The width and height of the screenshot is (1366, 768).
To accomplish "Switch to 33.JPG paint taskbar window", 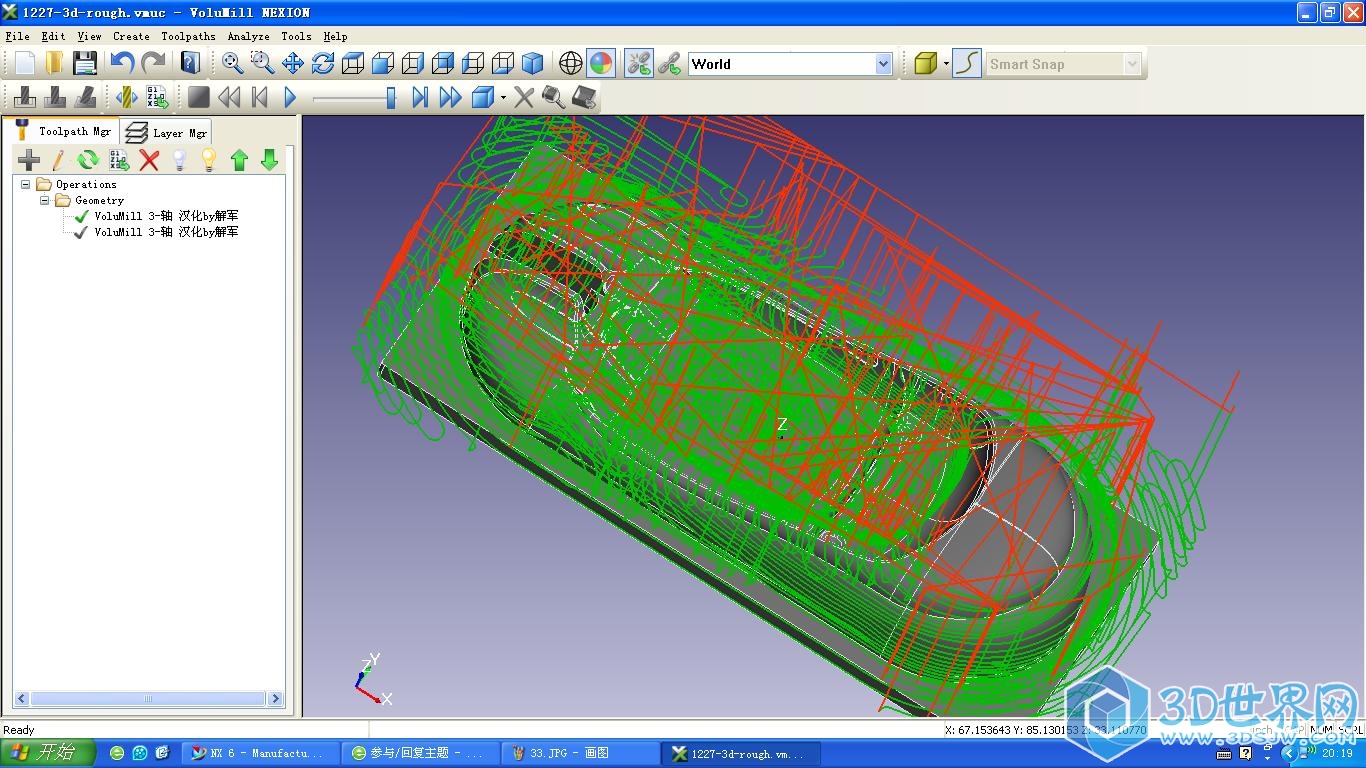I will [x=580, y=753].
